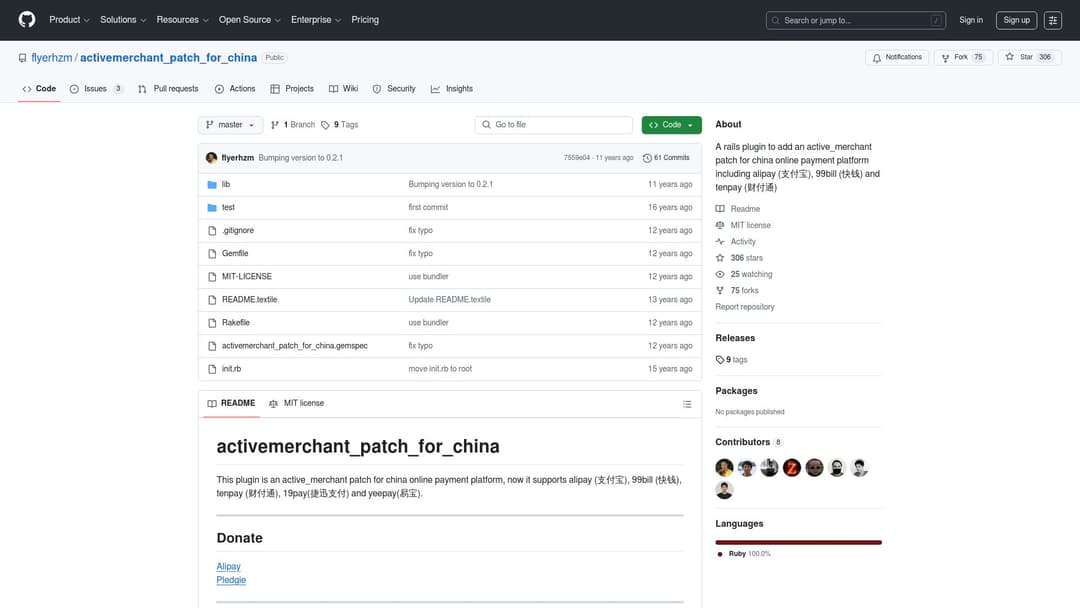Switch to the Issues tab
This screenshot has height=608, width=1080.
(96, 89)
